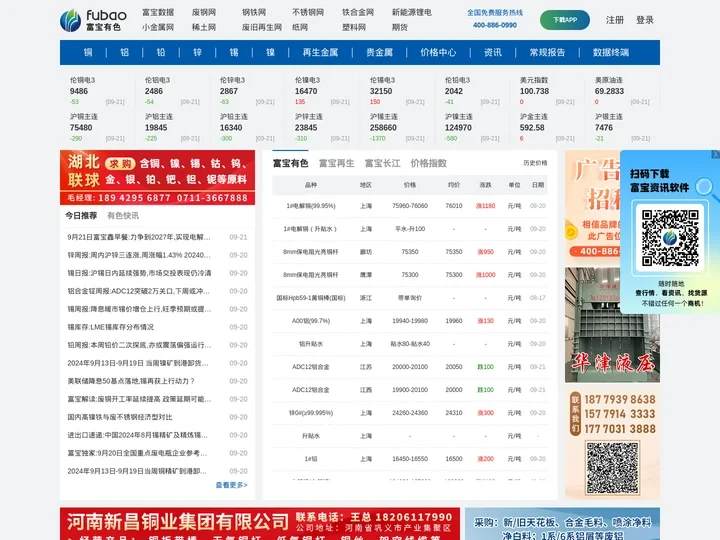Select 锡 in the blue navigation bar
This screenshot has height=540, width=720.
point(234,52)
